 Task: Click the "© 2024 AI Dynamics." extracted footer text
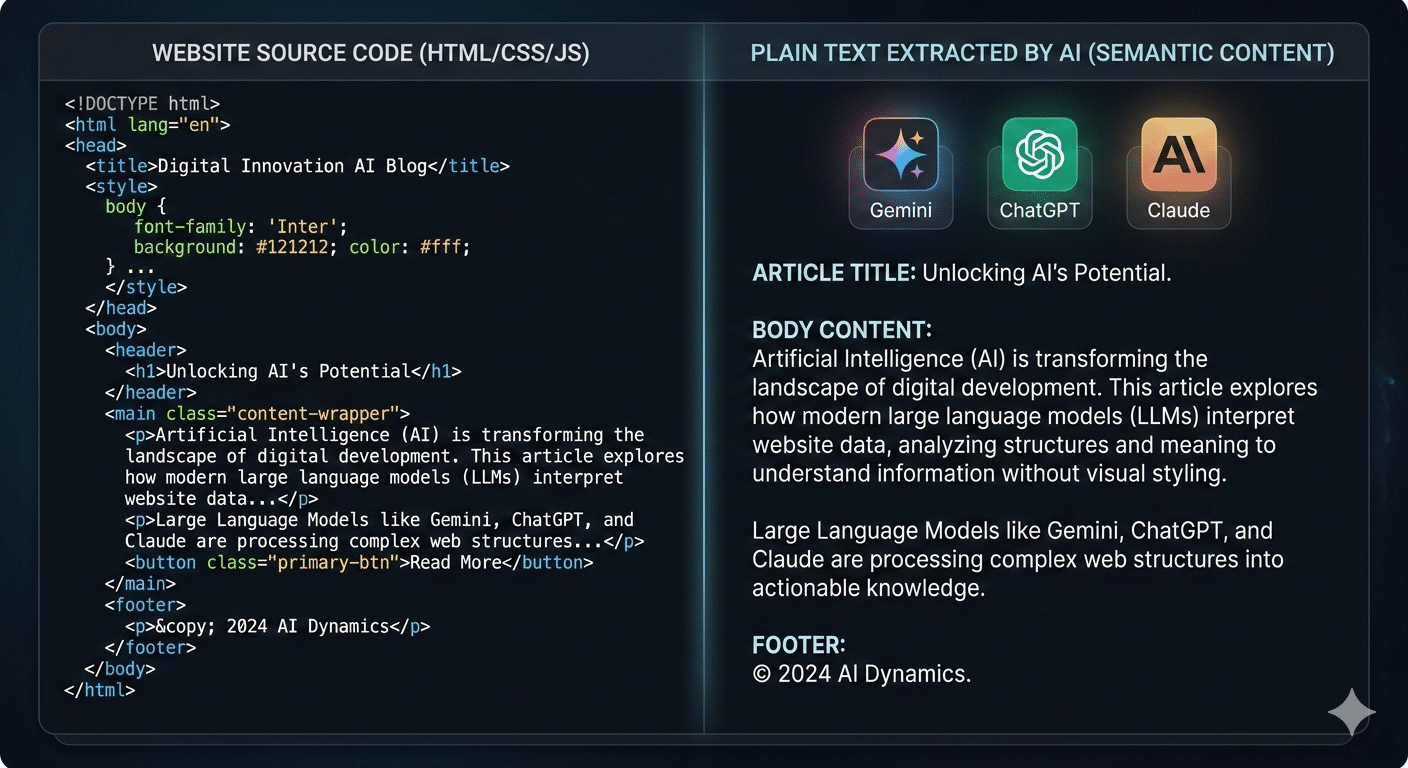(862, 674)
